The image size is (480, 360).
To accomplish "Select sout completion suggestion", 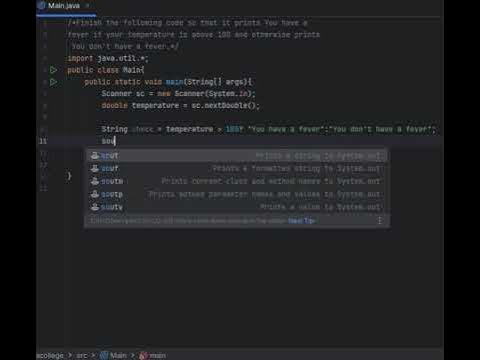I will (236, 156).
